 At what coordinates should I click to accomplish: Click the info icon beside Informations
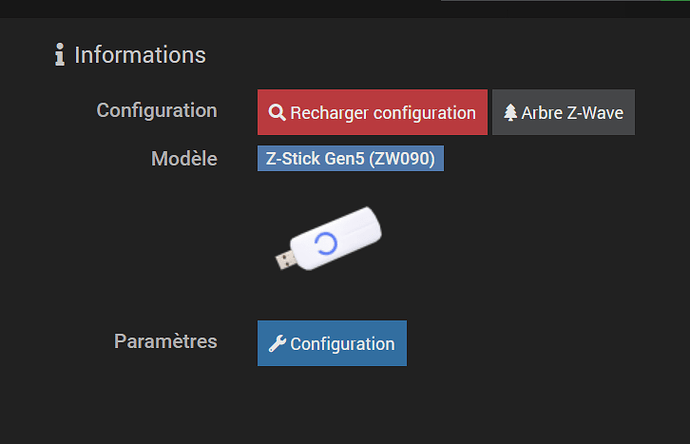[x=59, y=55]
